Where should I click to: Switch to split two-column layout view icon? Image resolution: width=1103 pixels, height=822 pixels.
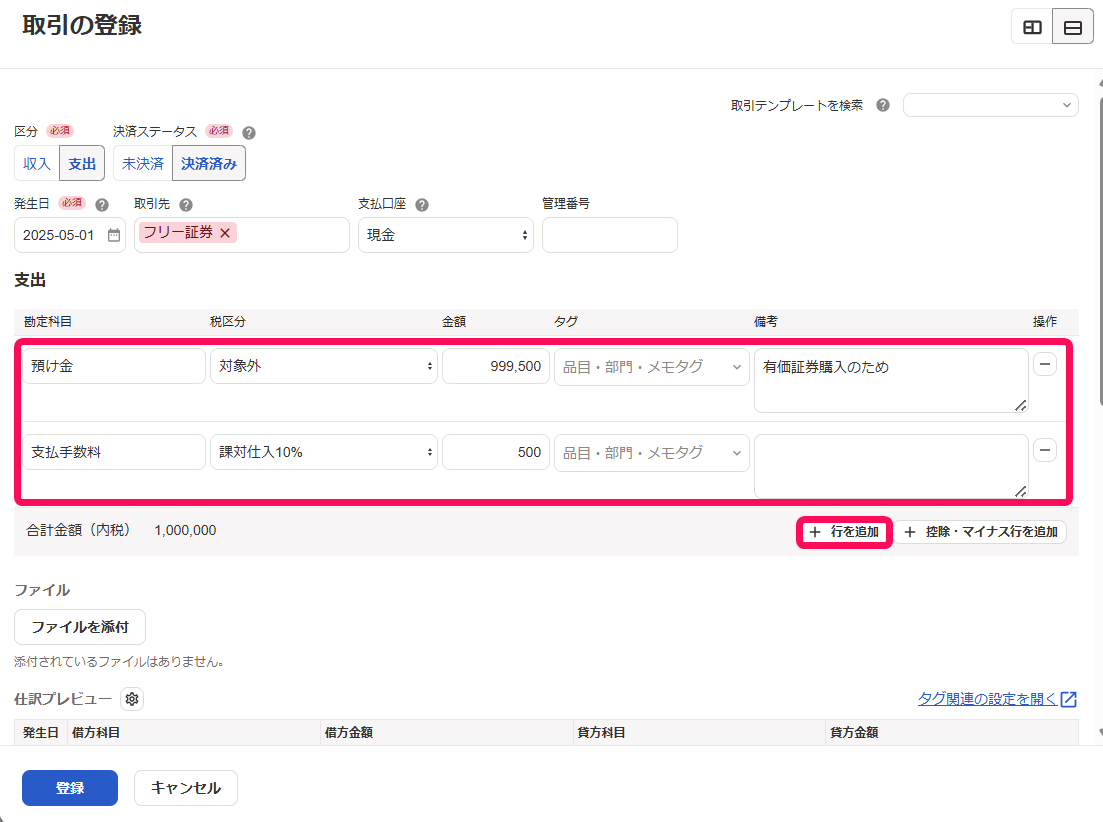click(1032, 27)
